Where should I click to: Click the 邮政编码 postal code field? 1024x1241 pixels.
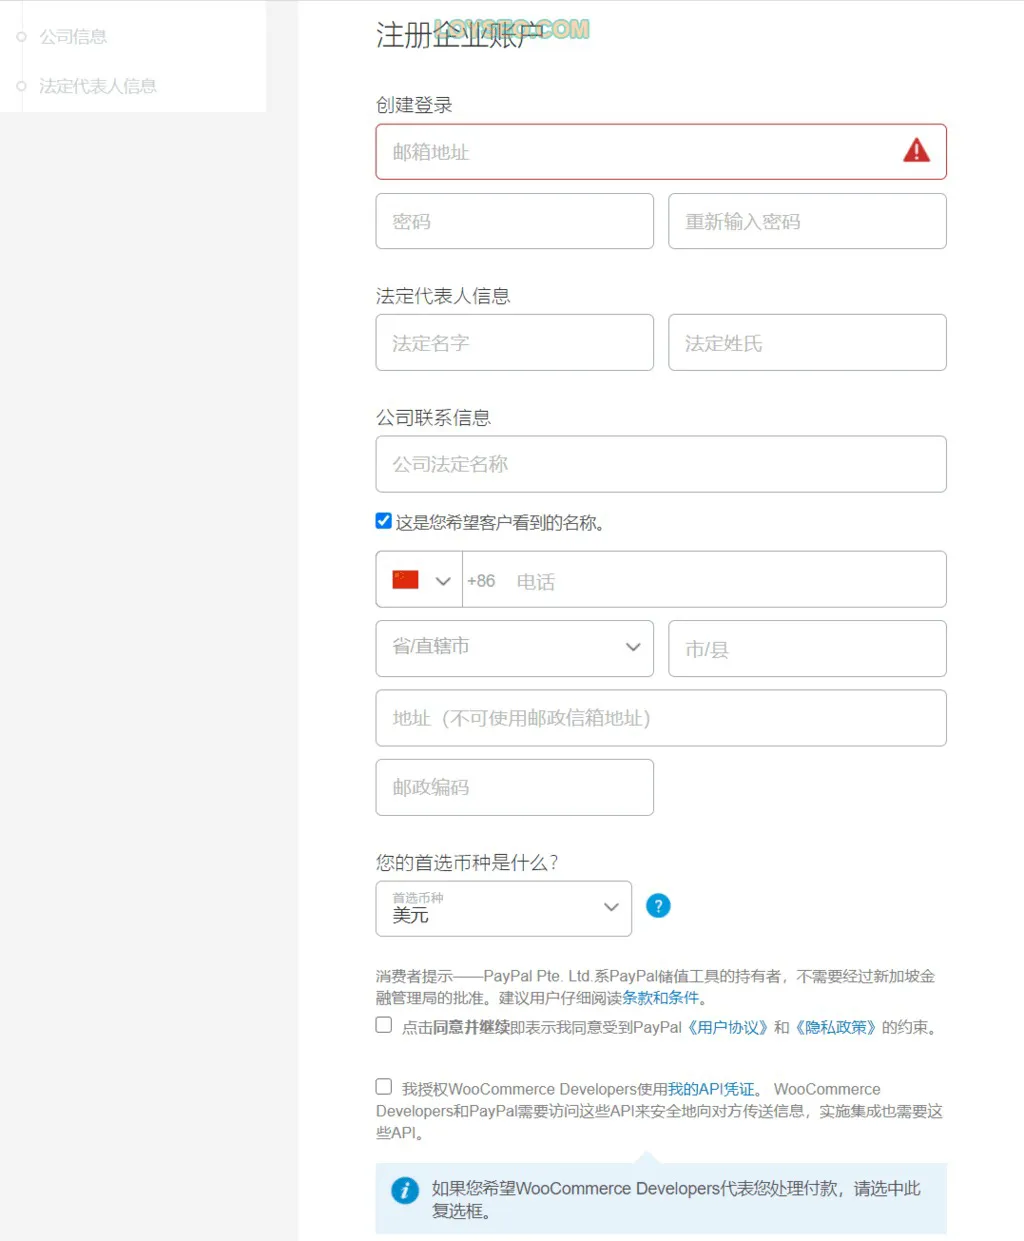(x=514, y=787)
